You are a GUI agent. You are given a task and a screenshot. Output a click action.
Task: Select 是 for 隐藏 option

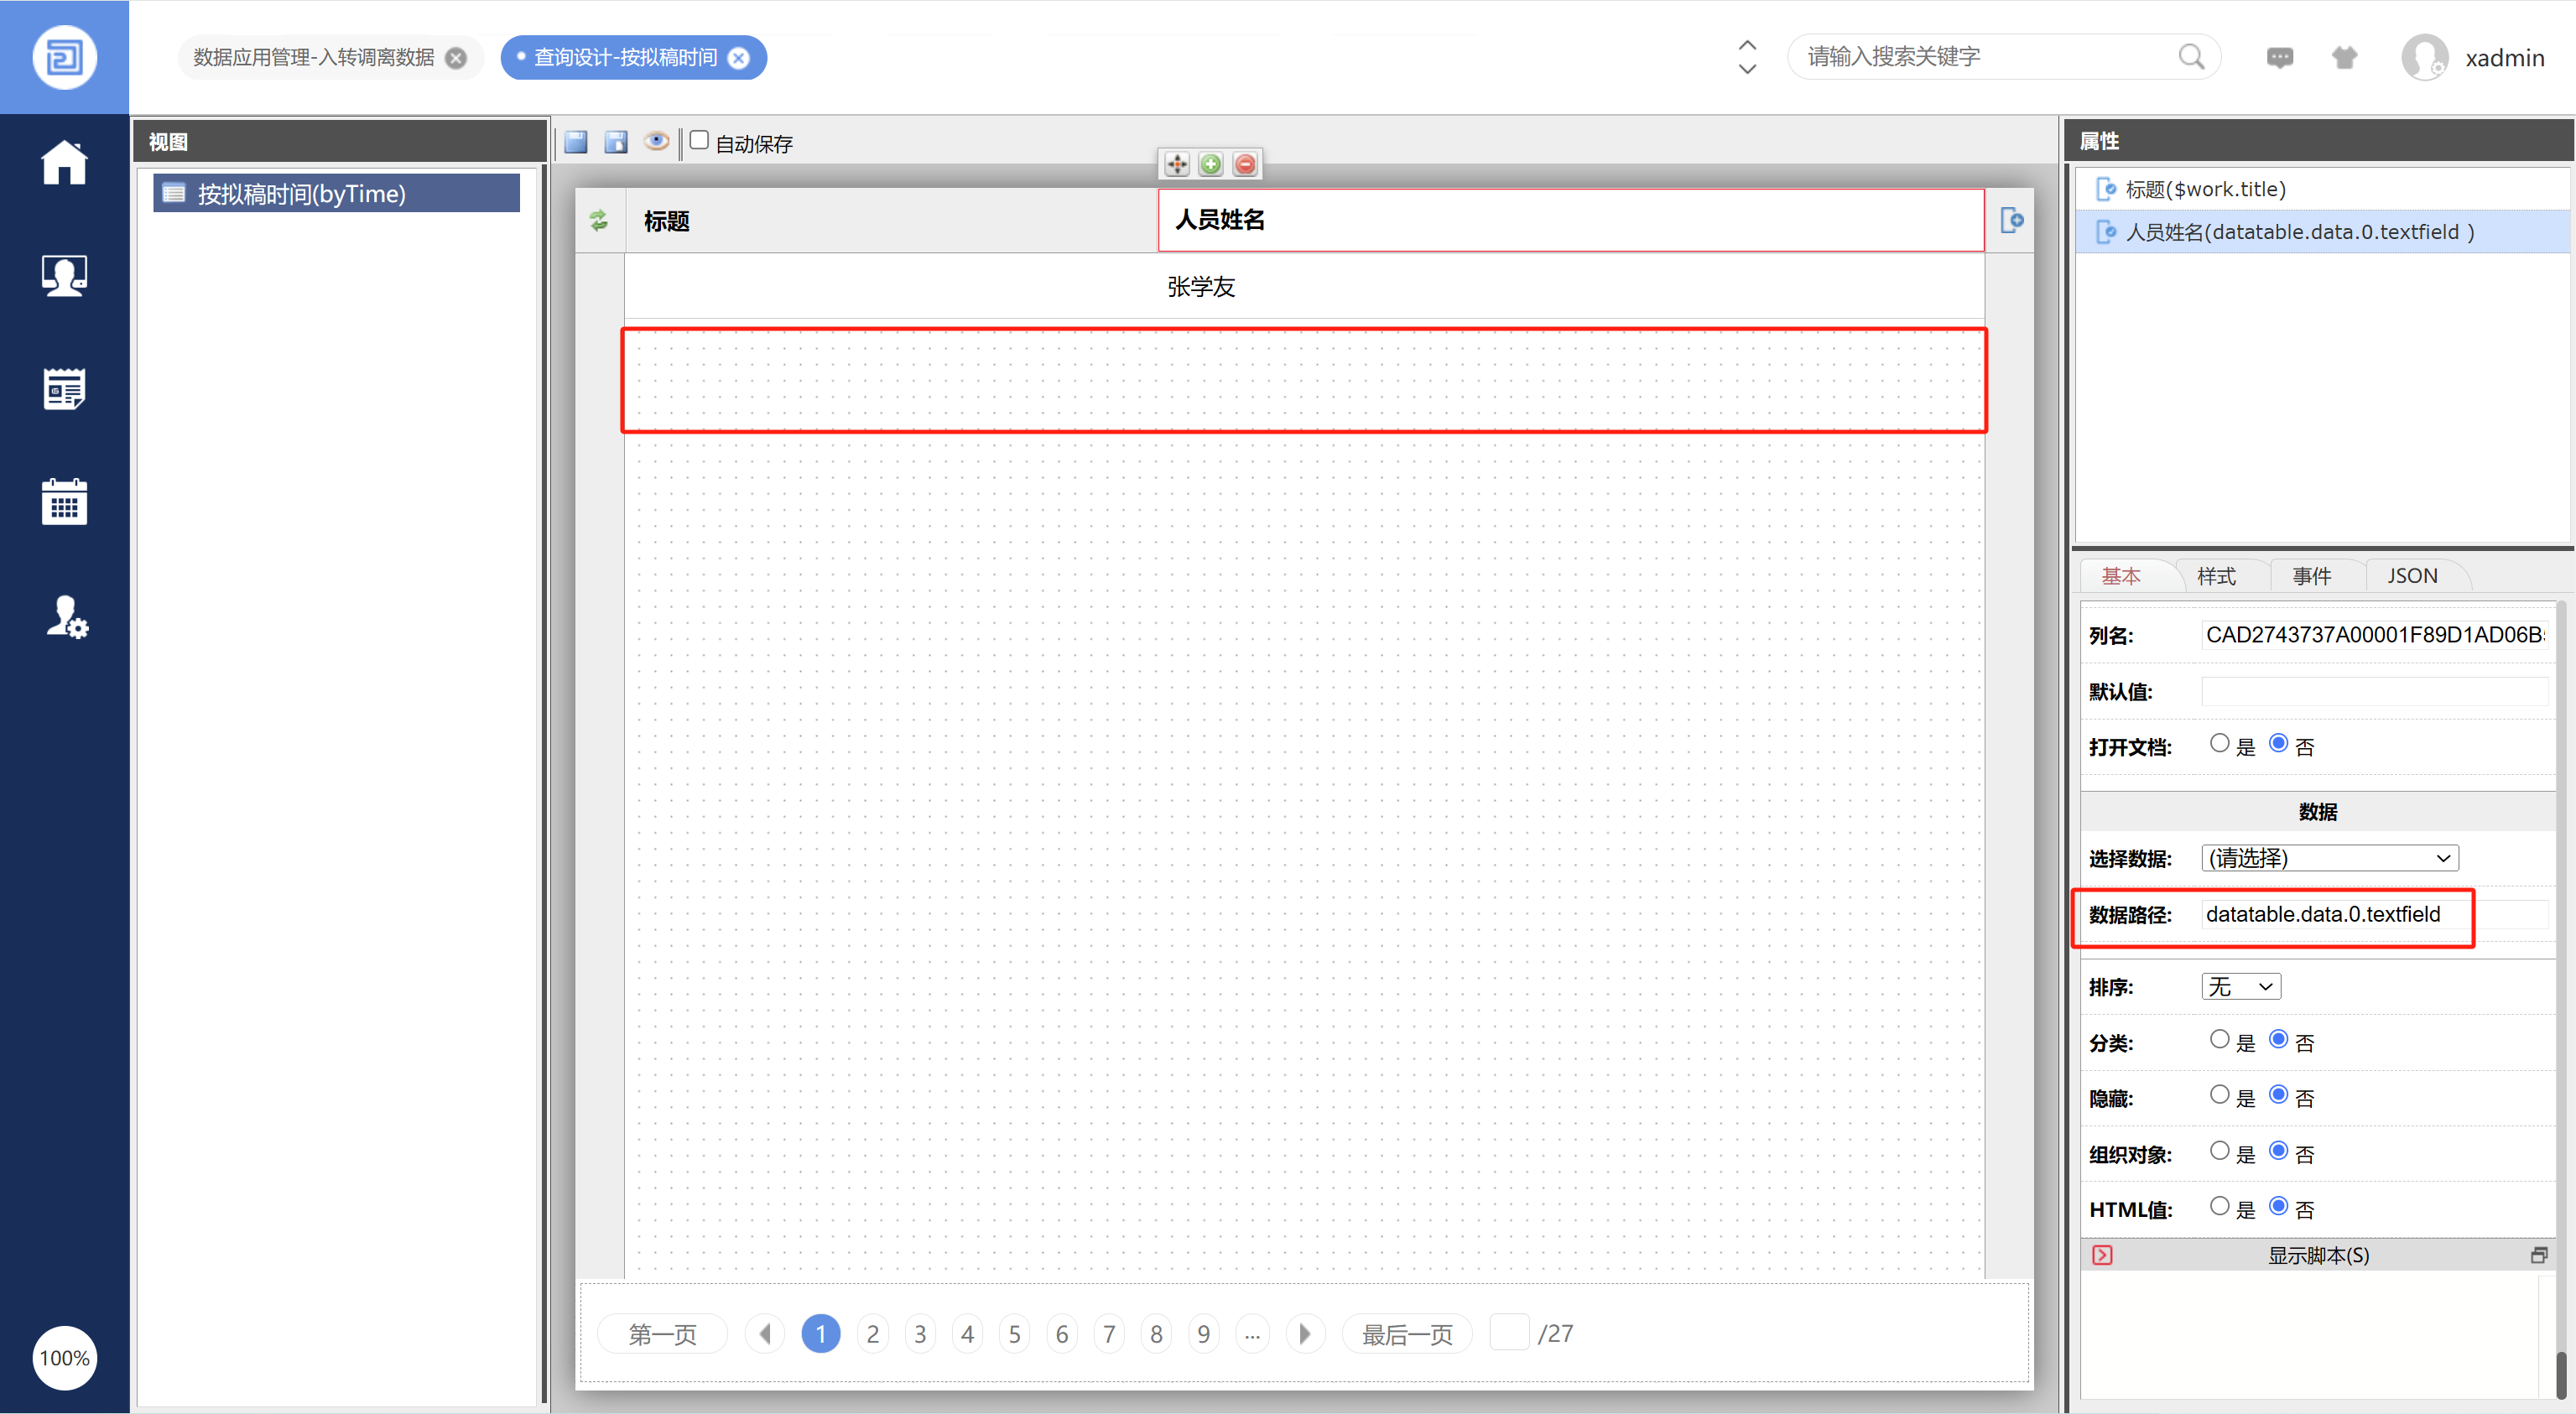[2219, 1095]
